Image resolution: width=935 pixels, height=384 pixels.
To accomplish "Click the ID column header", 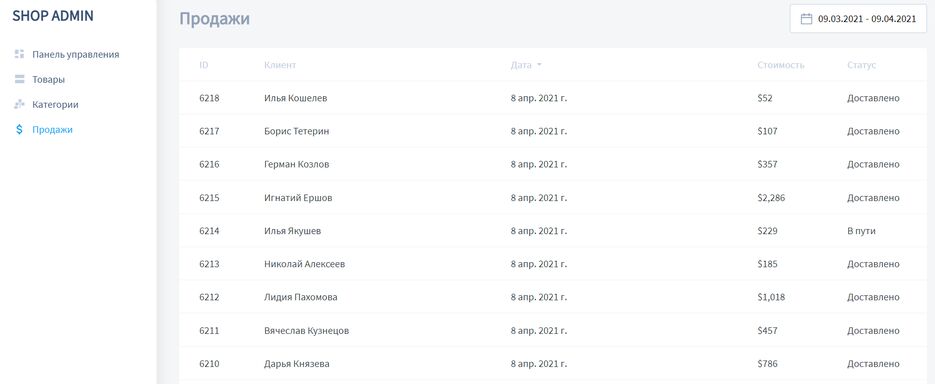I will [204, 65].
